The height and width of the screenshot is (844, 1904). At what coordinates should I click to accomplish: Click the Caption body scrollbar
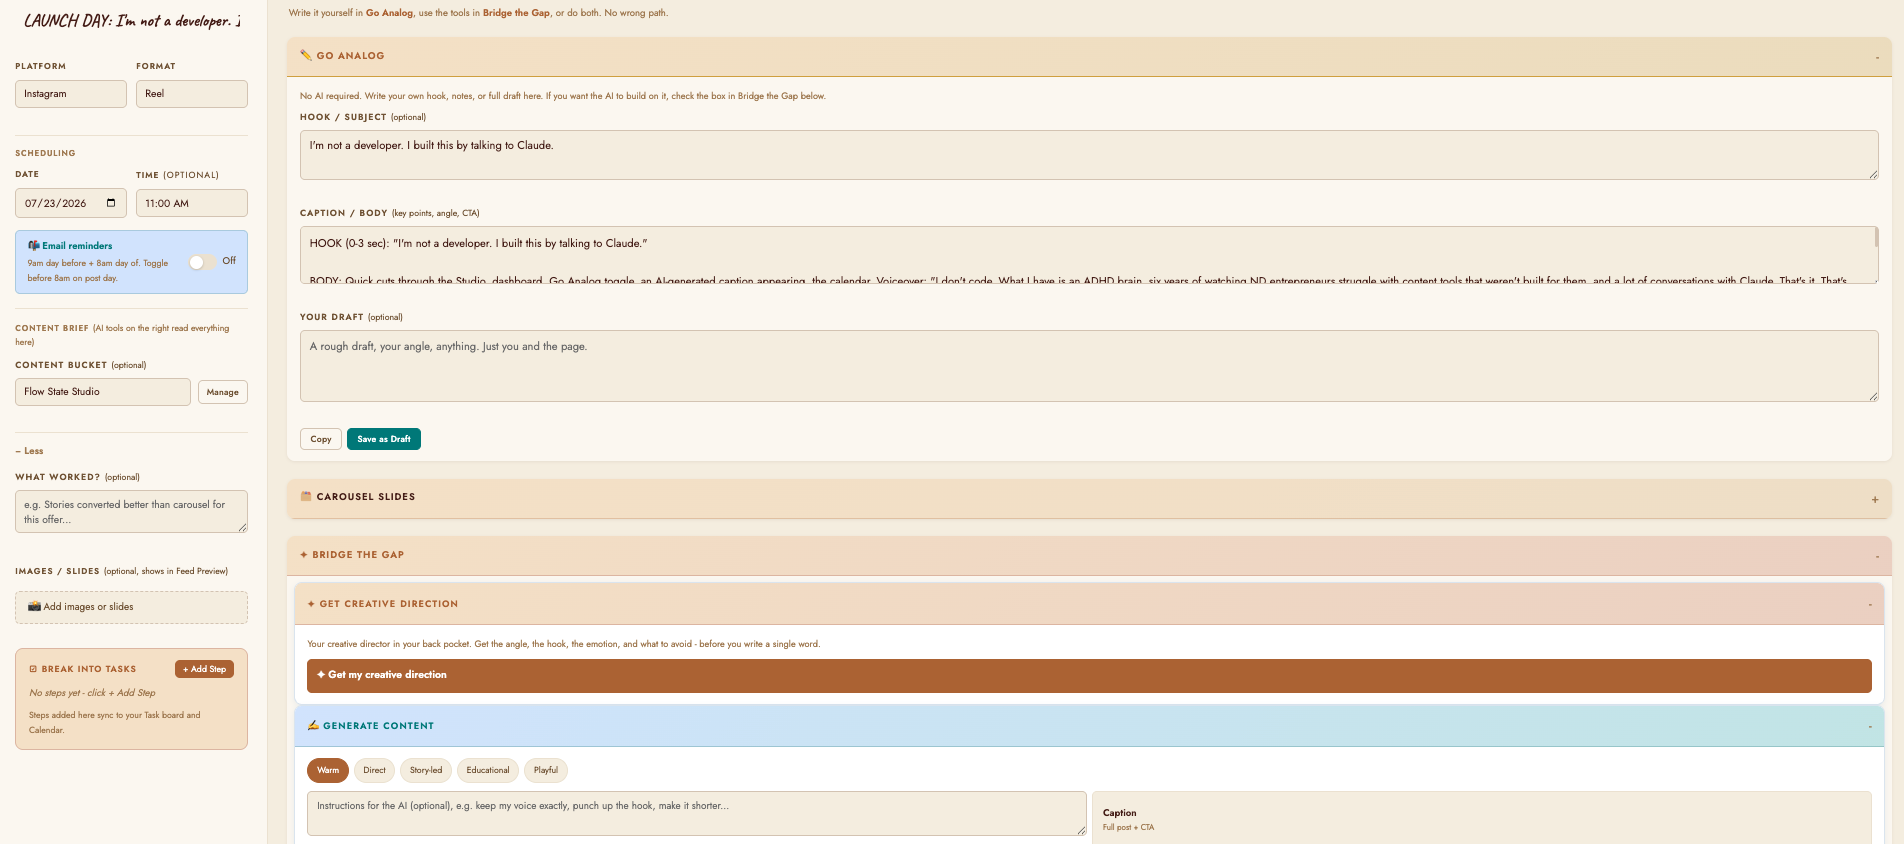(x=1876, y=238)
